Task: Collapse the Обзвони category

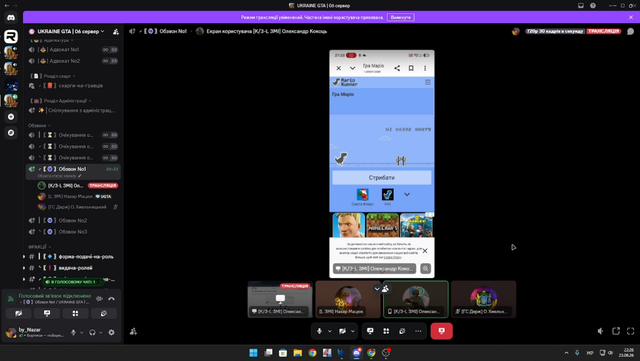Action: [x=39, y=125]
